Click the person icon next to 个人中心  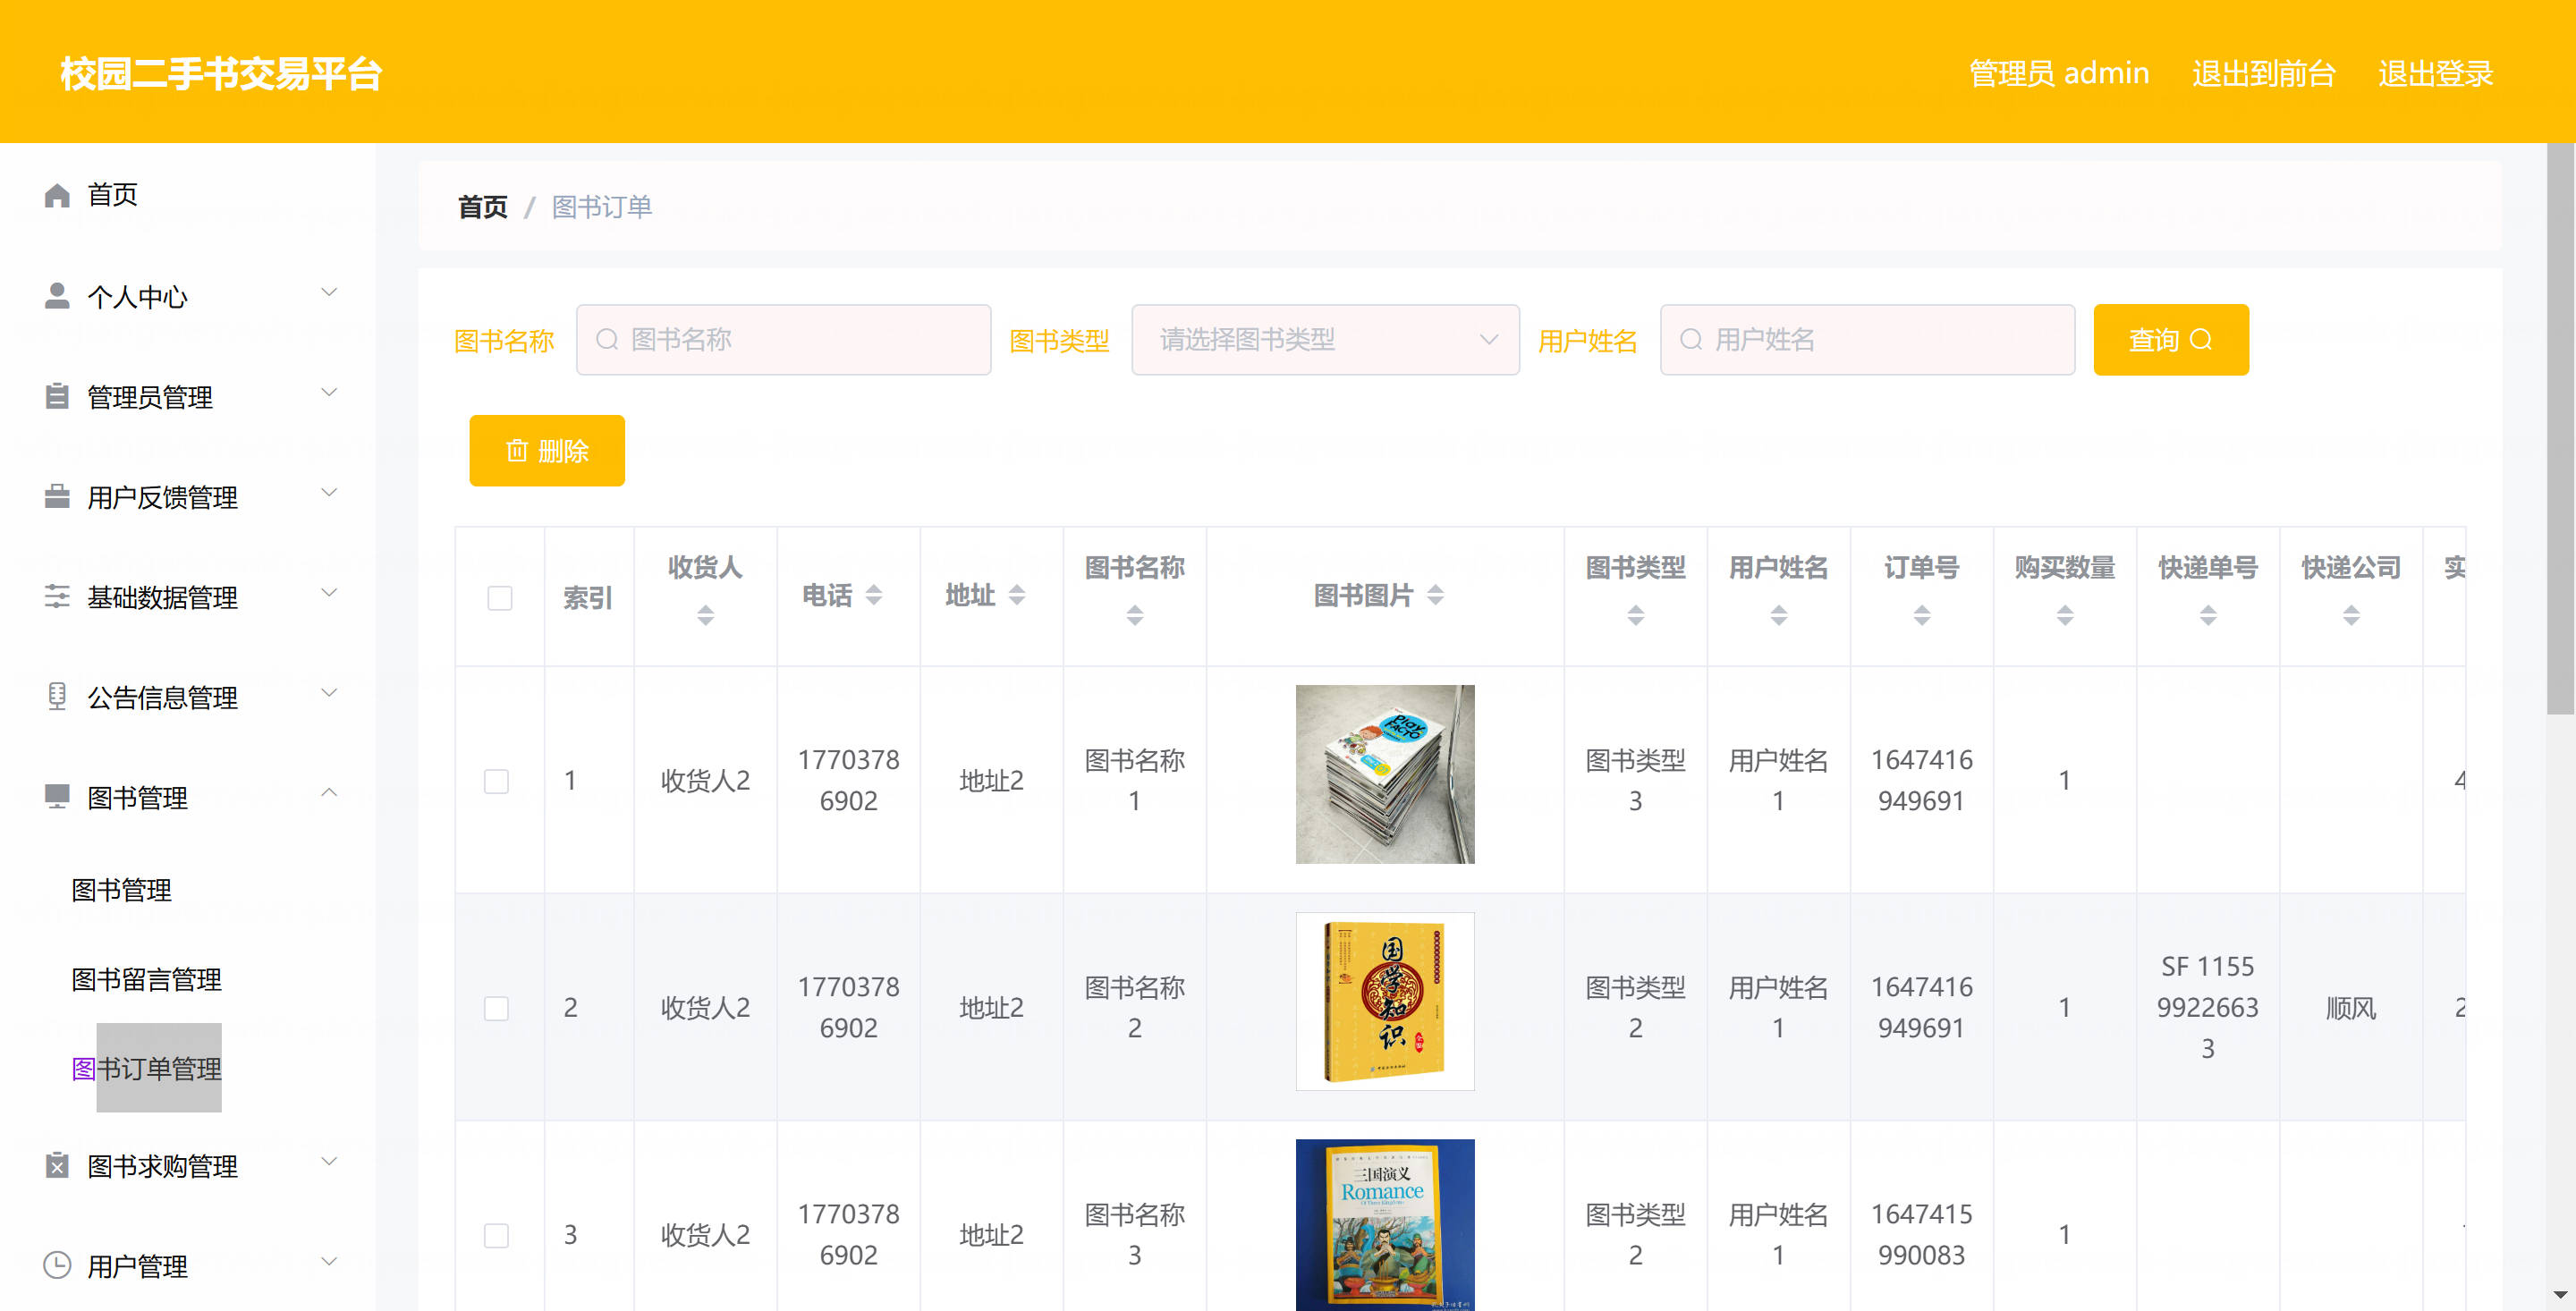57,296
